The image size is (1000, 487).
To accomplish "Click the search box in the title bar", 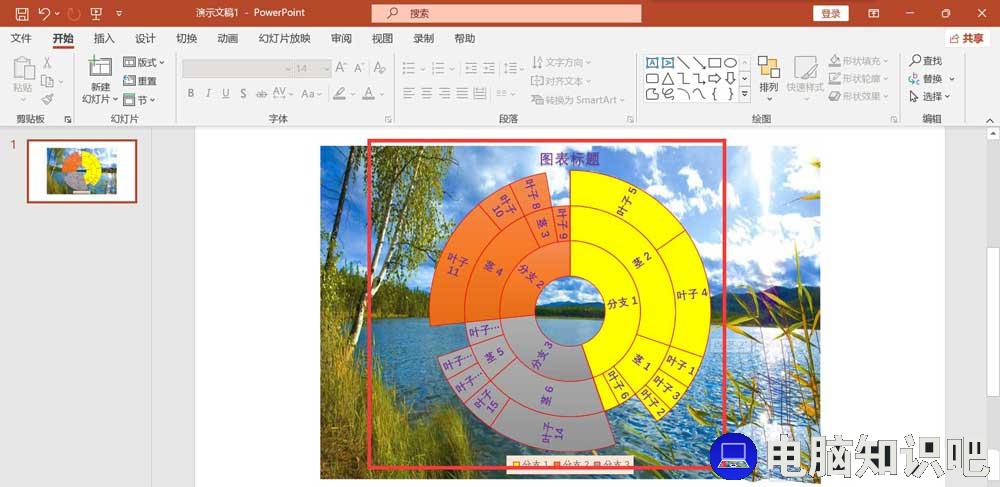I will 506,13.
